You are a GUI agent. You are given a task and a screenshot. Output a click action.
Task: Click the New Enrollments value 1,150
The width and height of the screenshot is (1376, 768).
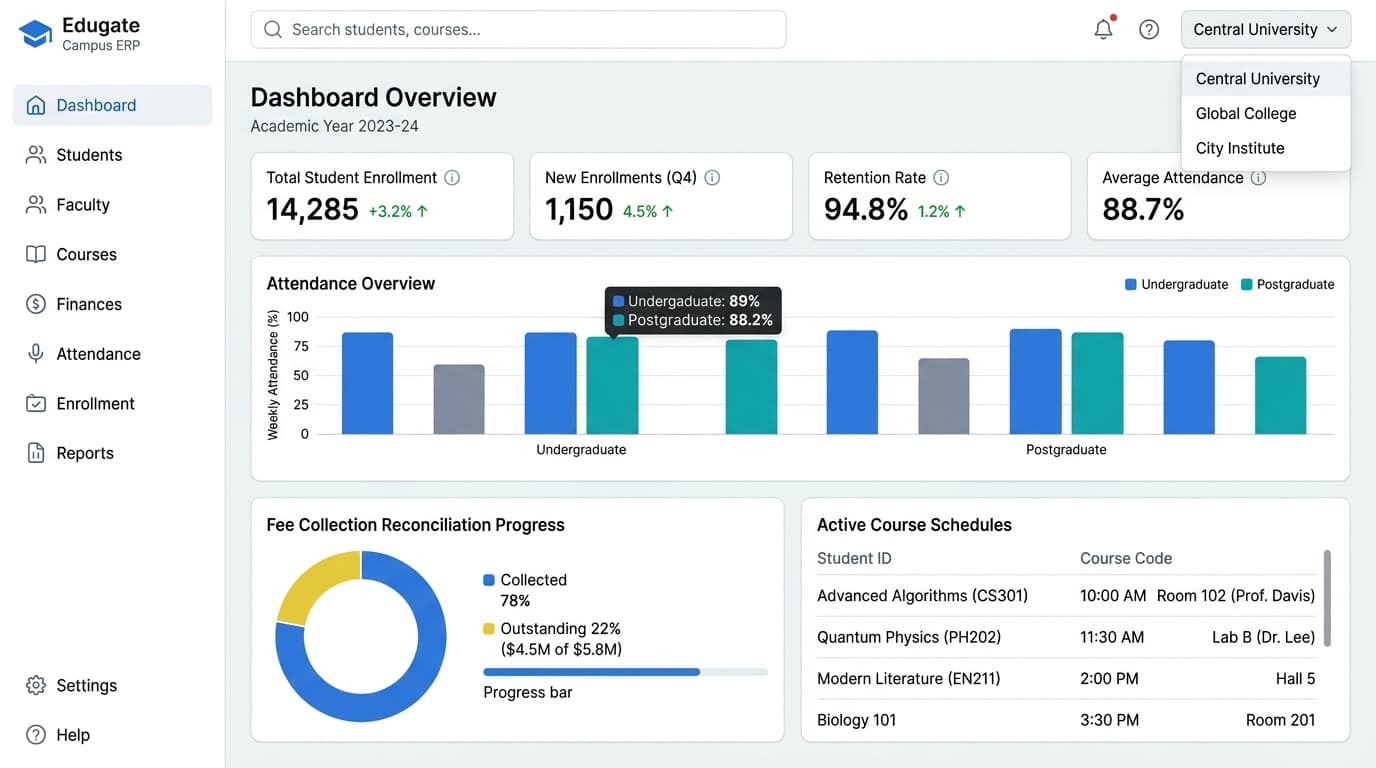pyautogui.click(x=579, y=209)
